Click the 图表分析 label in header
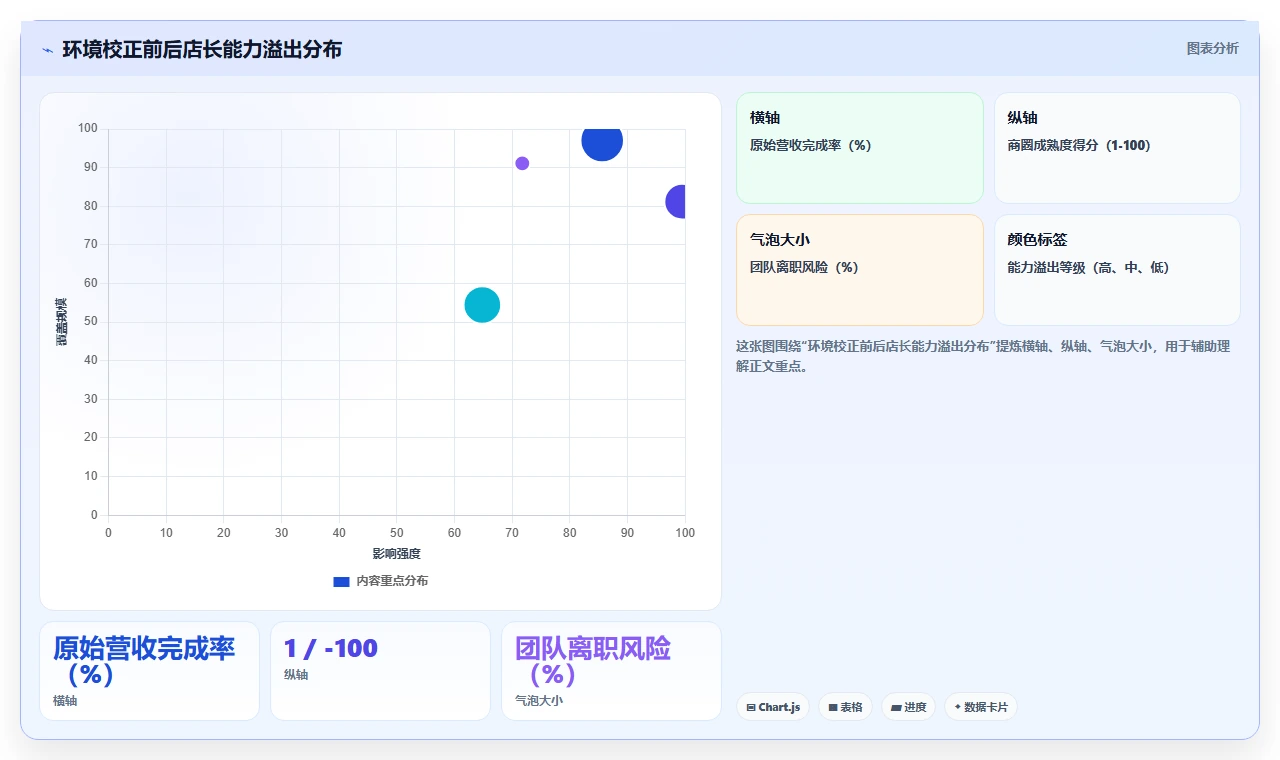 click(x=1212, y=48)
